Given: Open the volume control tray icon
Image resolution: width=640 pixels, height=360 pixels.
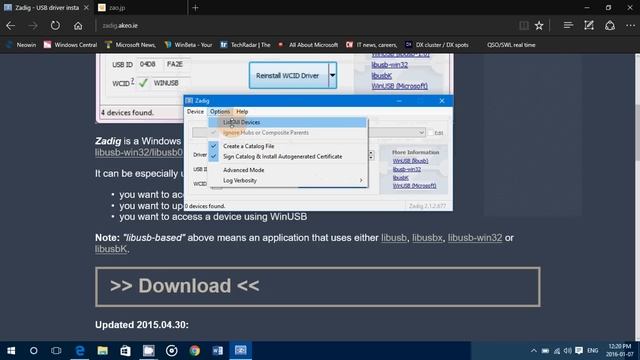Looking at the screenshot, I should 568,351.
